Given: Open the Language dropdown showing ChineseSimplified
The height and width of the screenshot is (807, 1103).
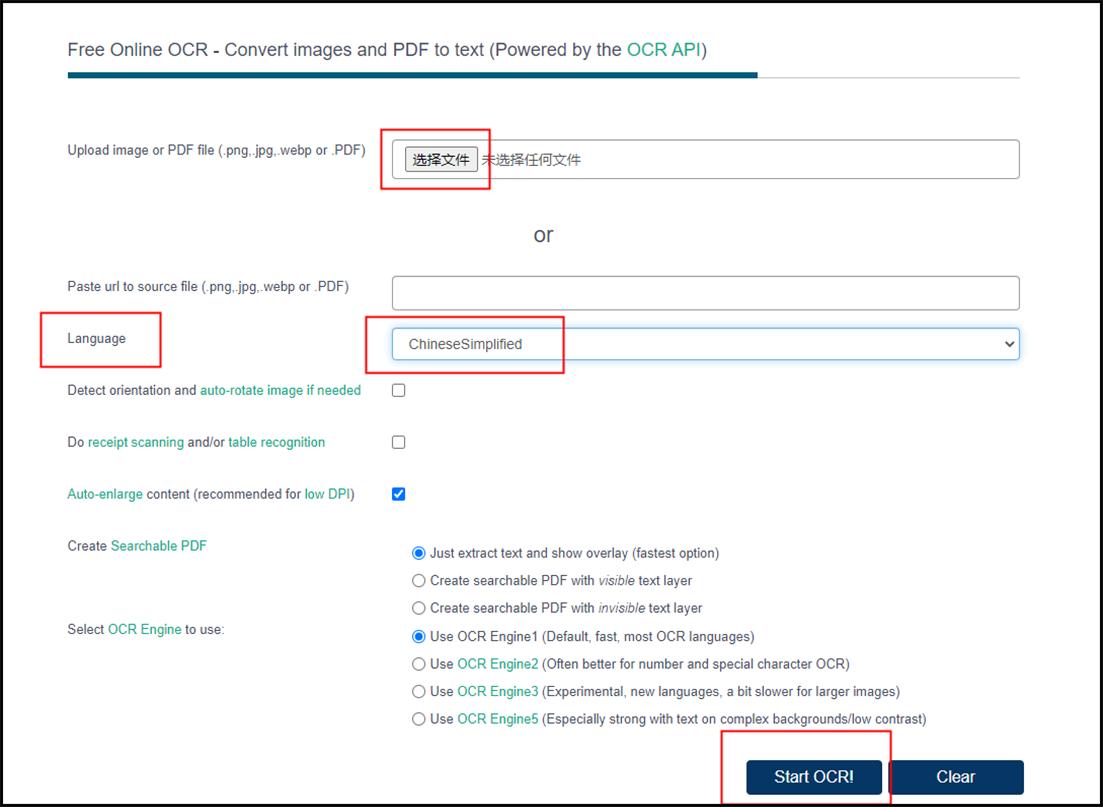Looking at the screenshot, I should tap(705, 344).
